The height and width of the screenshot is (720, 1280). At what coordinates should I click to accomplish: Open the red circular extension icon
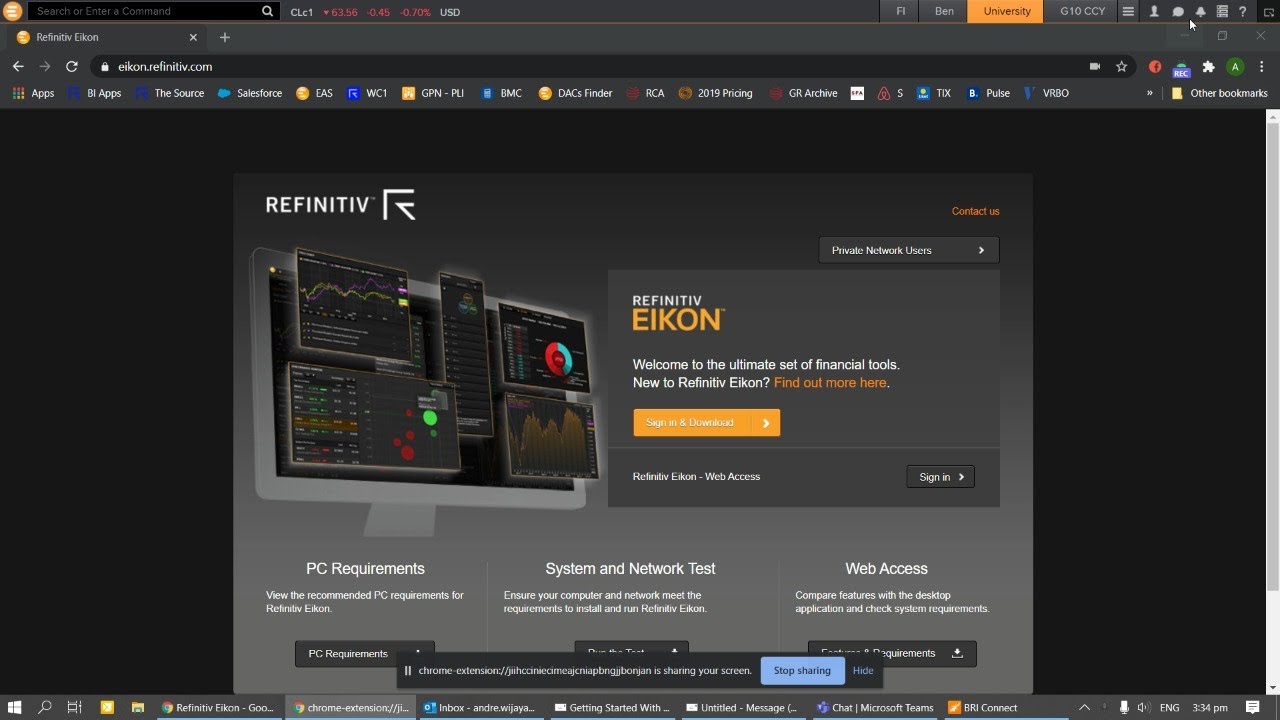point(1155,66)
